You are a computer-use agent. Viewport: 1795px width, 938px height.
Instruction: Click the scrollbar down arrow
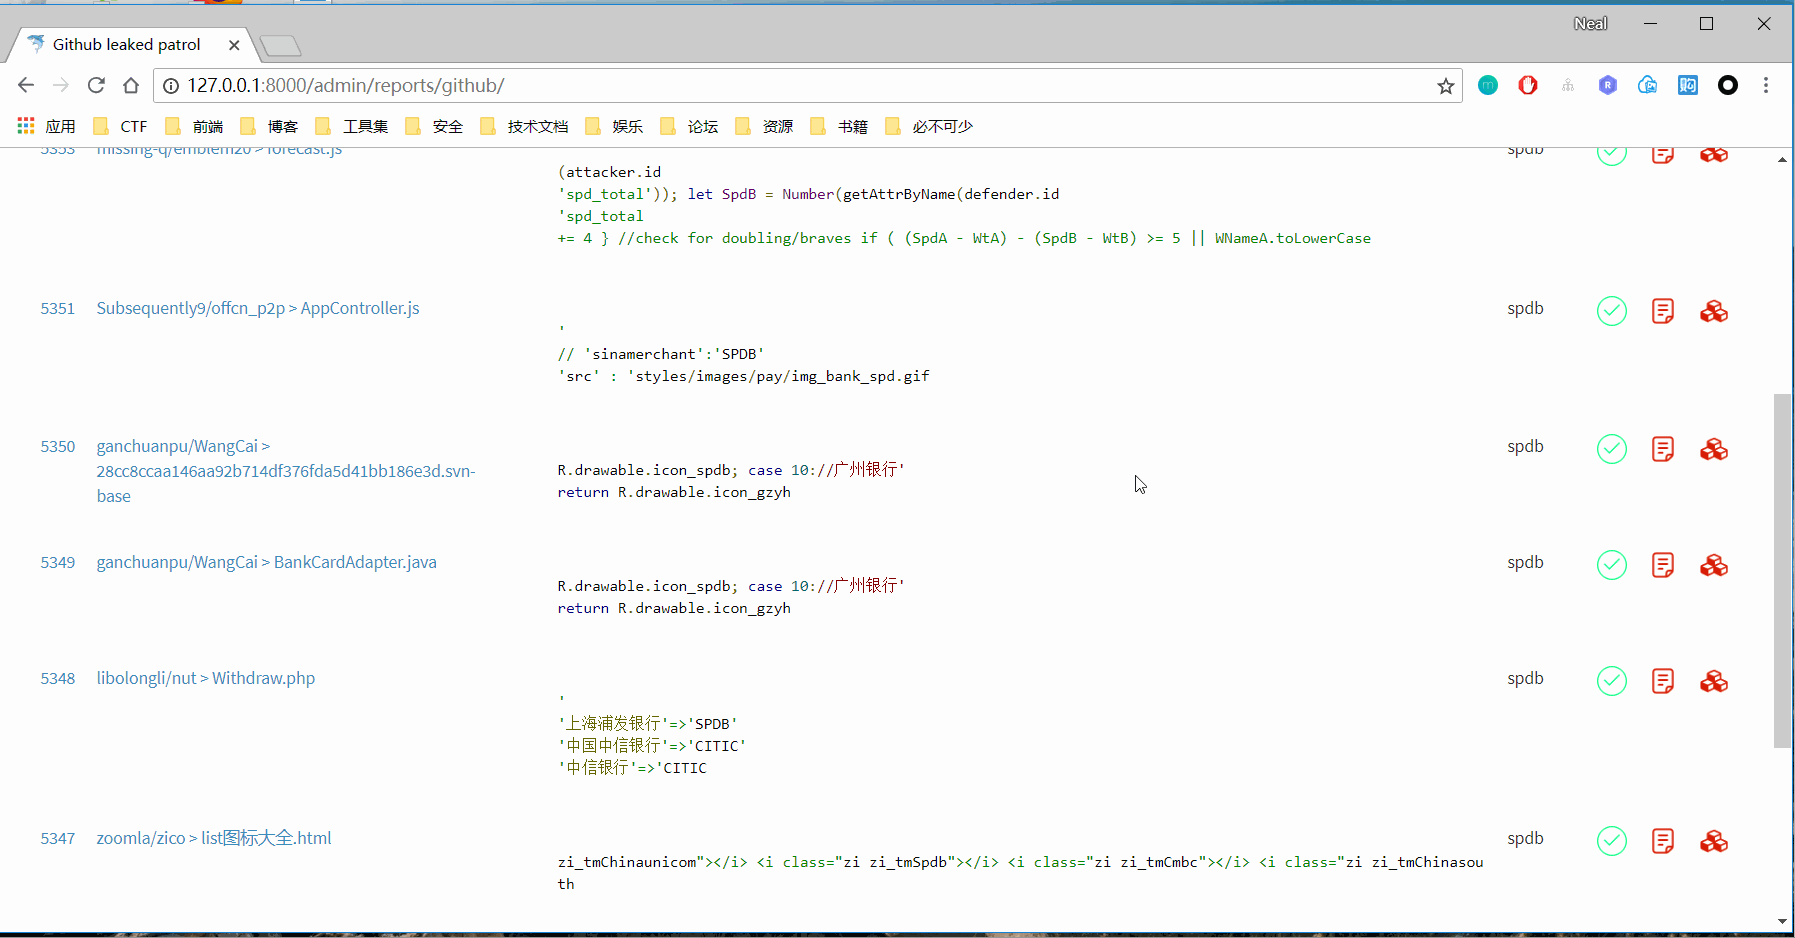pyautogui.click(x=1782, y=922)
